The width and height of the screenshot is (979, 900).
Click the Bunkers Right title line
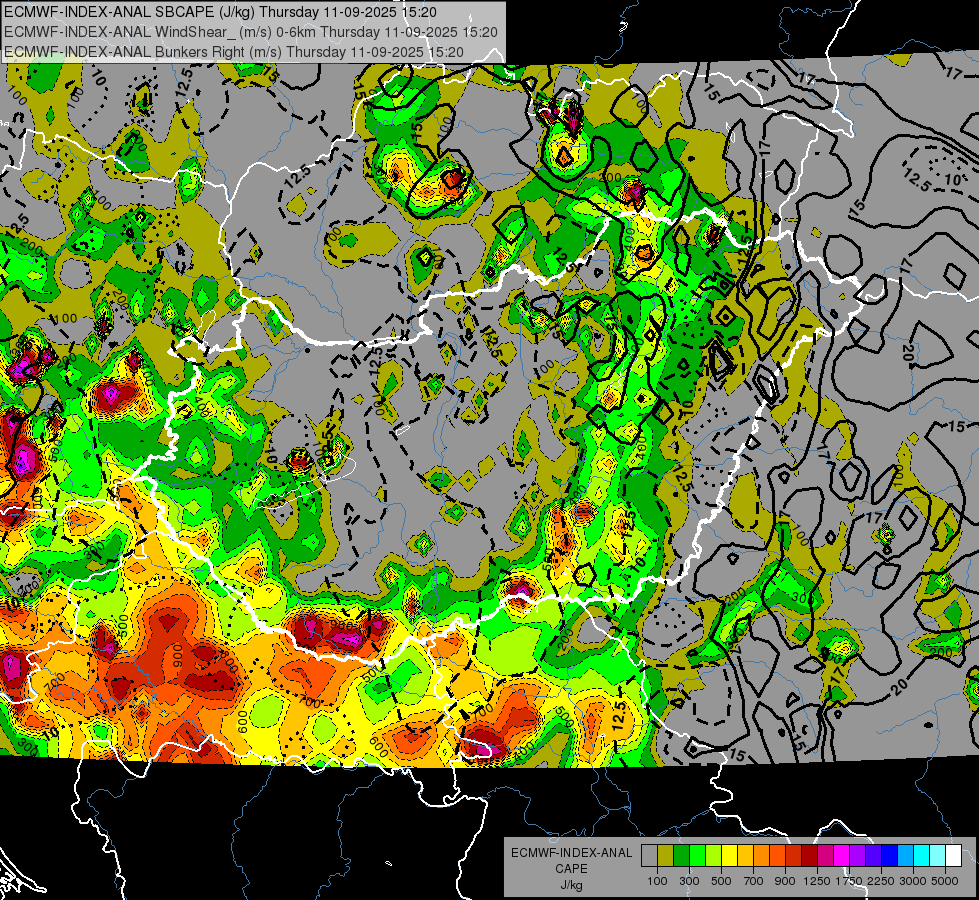[234, 51]
